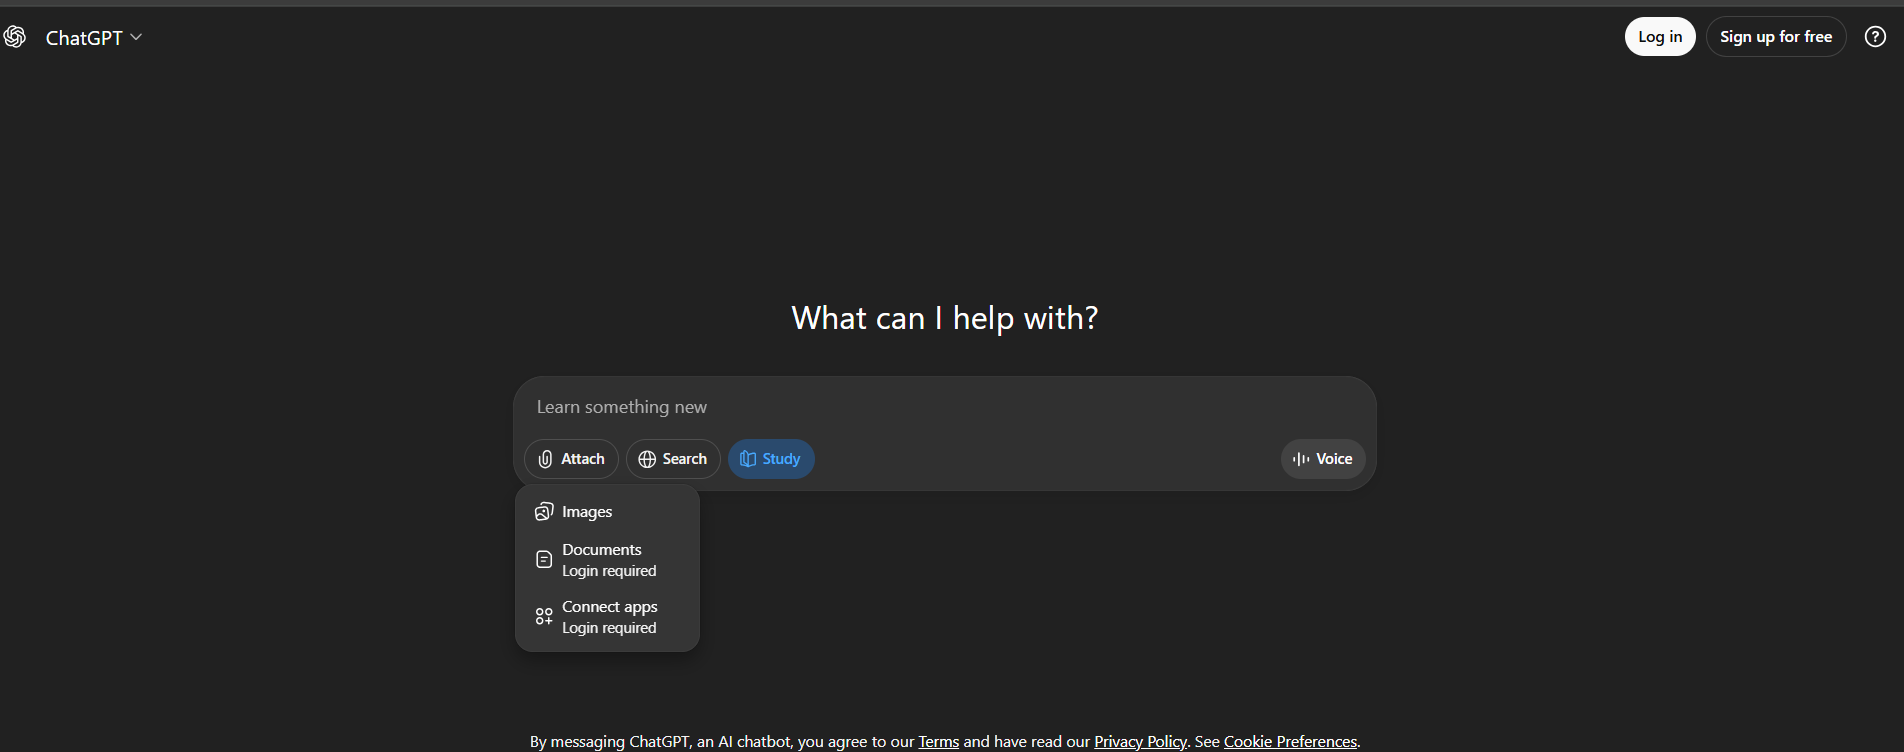Image resolution: width=1904 pixels, height=752 pixels.
Task: Click the Attach button
Action: coord(571,459)
